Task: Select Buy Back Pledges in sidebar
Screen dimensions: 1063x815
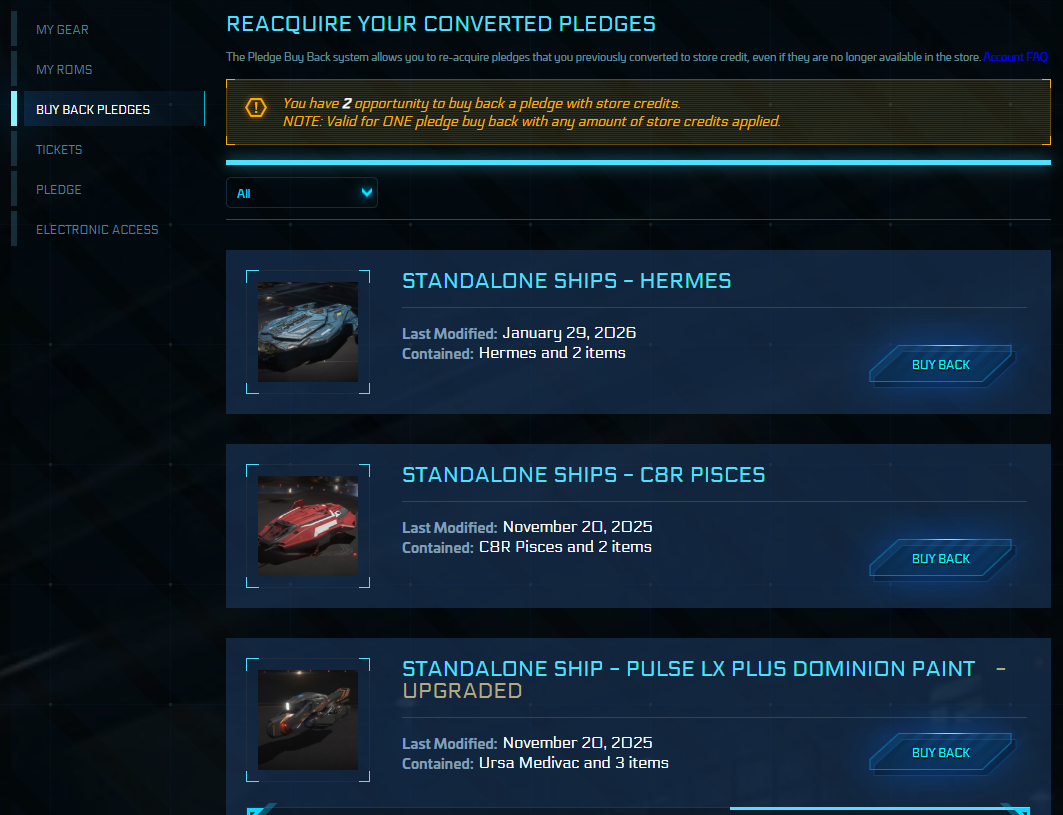Action: tap(93, 110)
